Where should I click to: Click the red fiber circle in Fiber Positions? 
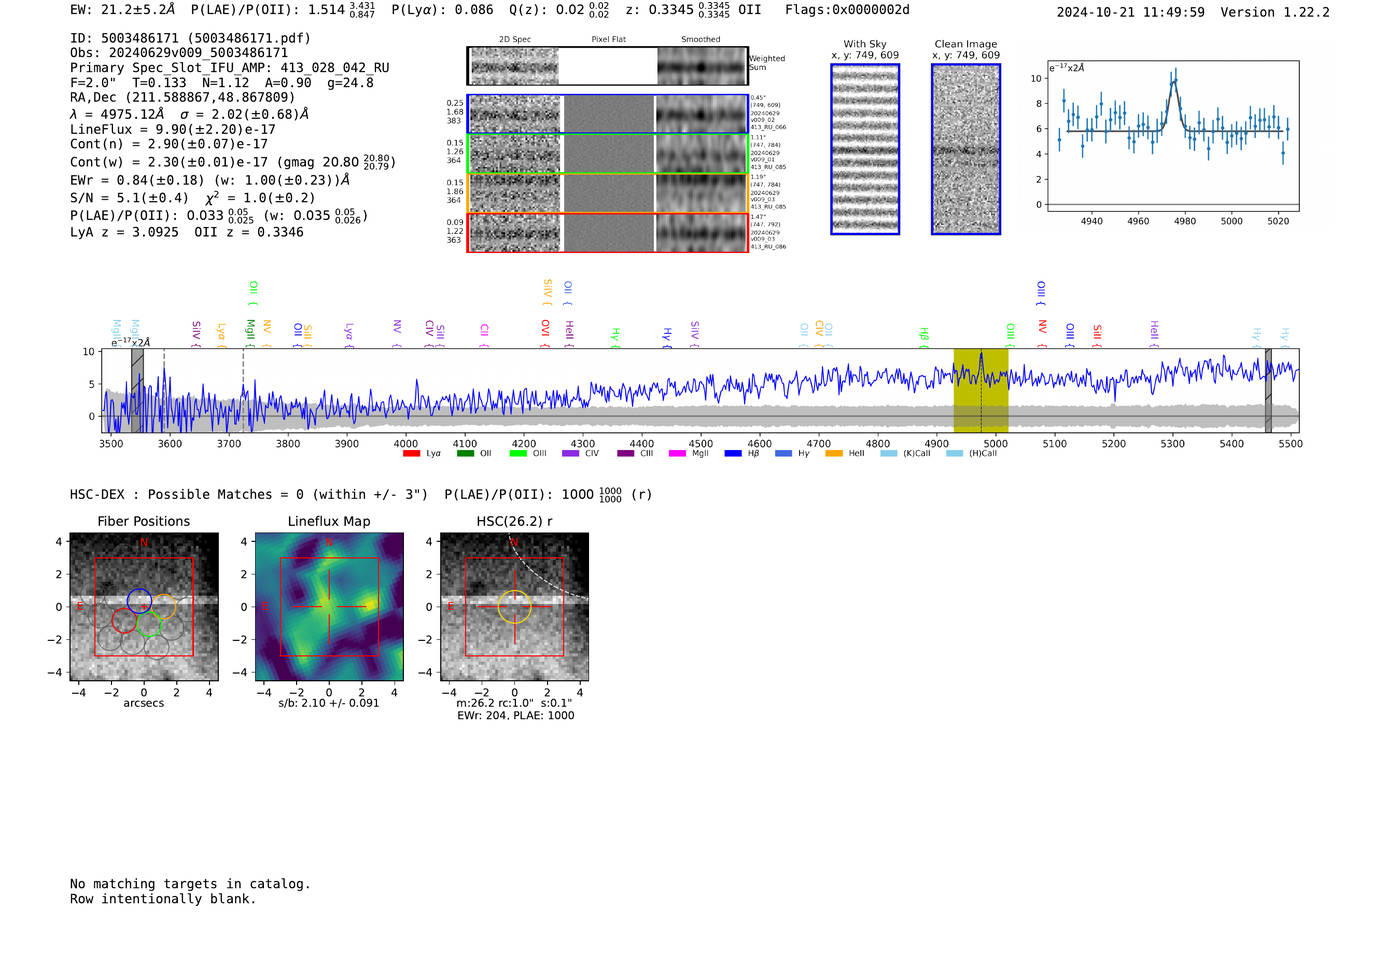click(x=124, y=621)
